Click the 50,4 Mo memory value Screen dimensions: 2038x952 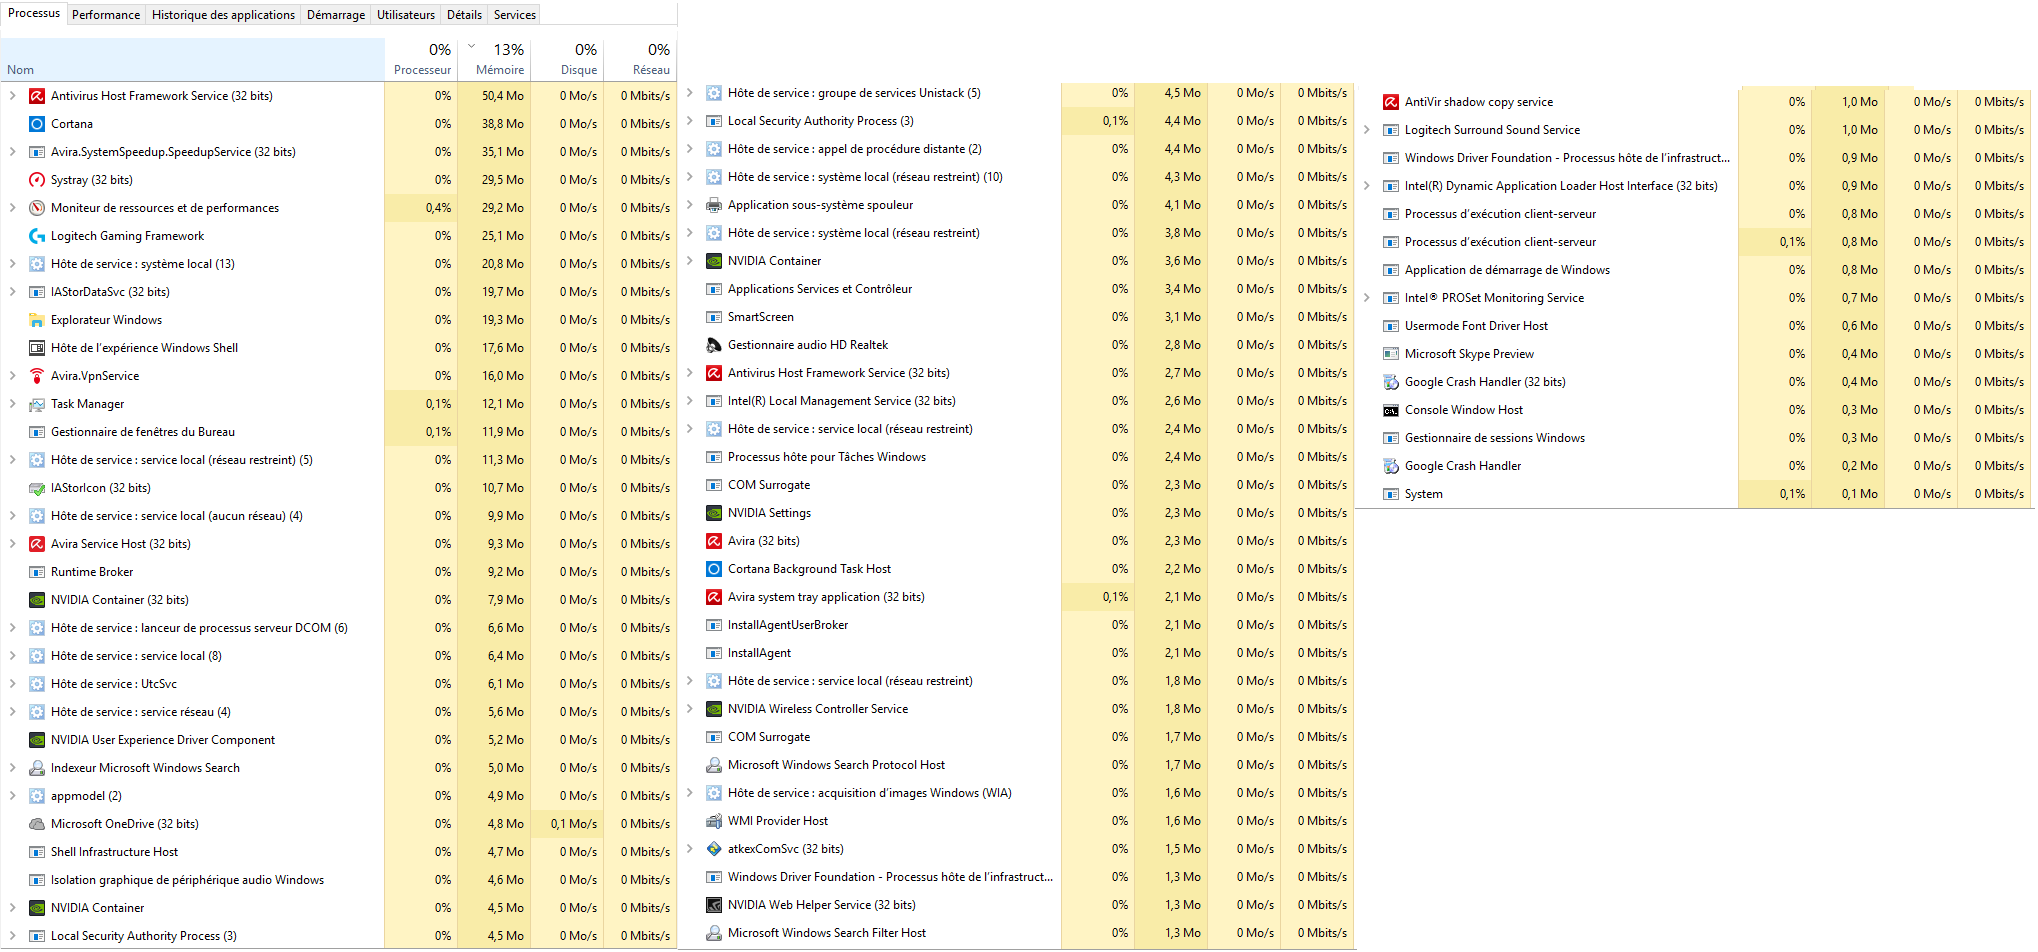pos(503,96)
